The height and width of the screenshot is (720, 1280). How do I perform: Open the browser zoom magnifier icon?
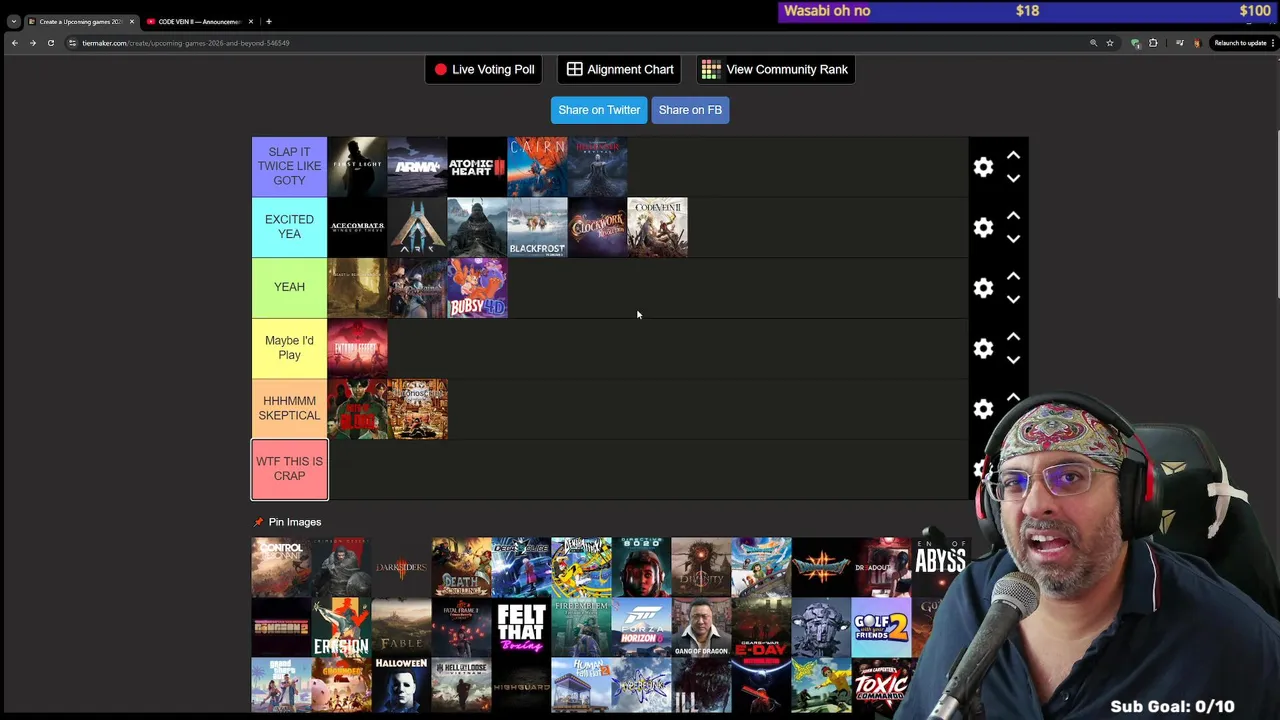pyautogui.click(x=1093, y=43)
